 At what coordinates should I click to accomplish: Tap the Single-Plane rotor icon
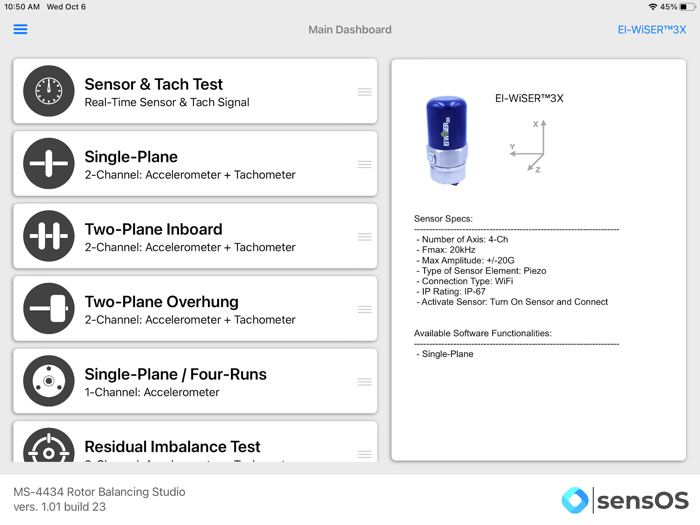click(x=49, y=164)
